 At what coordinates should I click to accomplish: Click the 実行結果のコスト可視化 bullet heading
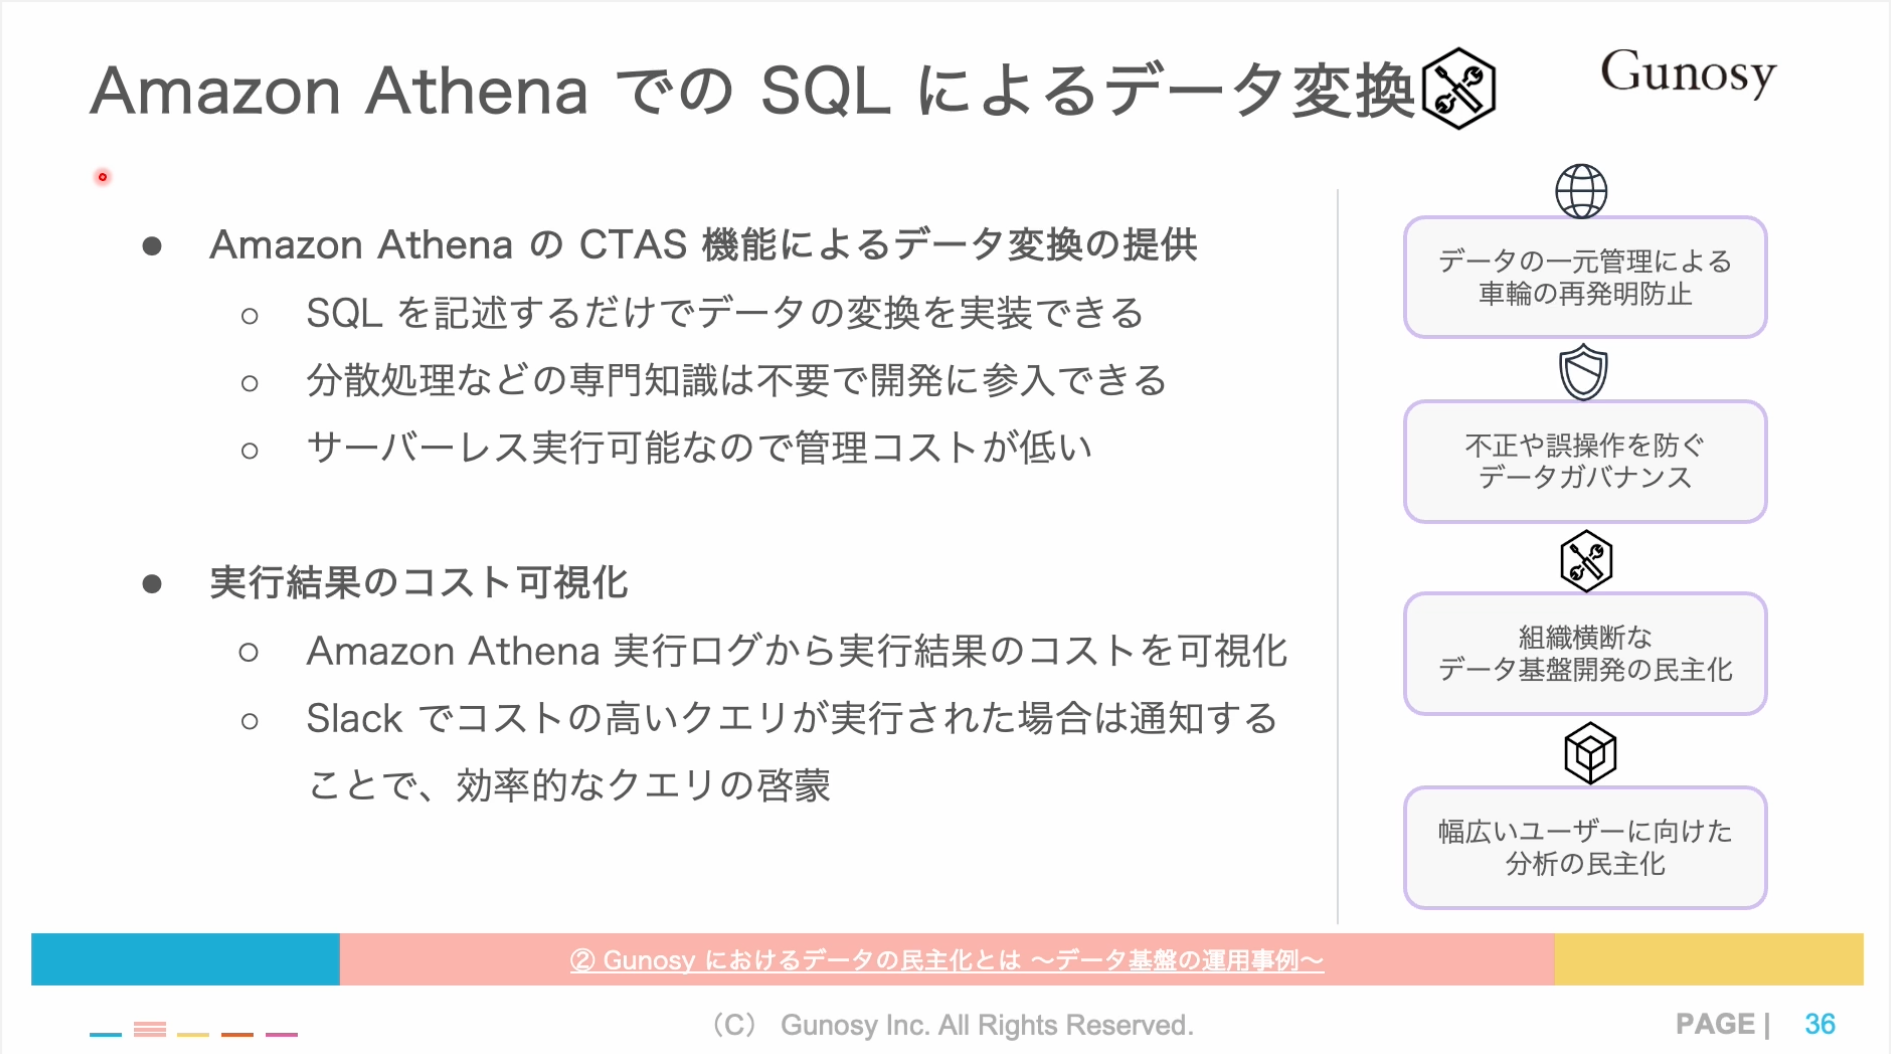click(x=418, y=582)
